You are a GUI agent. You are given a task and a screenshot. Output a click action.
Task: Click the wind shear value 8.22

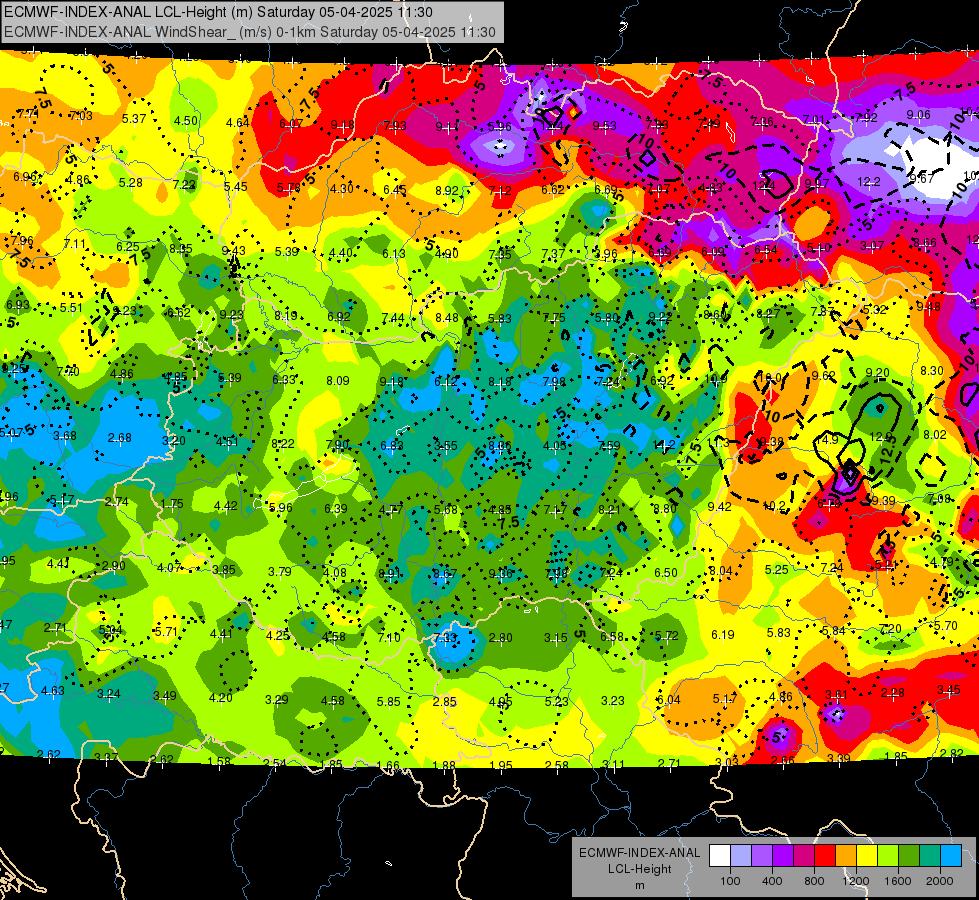pos(283,443)
